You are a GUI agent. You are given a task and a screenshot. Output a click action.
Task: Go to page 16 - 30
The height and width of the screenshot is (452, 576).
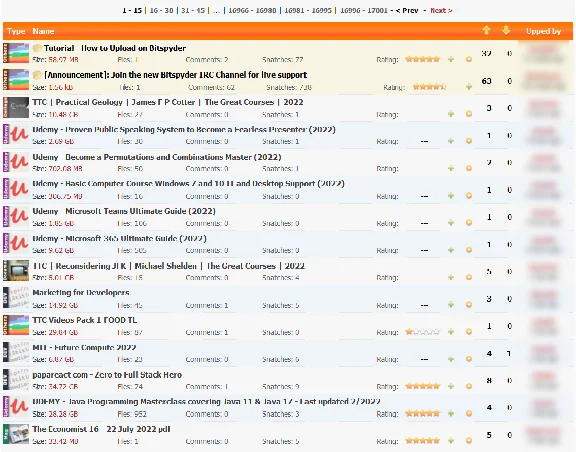point(161,10)
